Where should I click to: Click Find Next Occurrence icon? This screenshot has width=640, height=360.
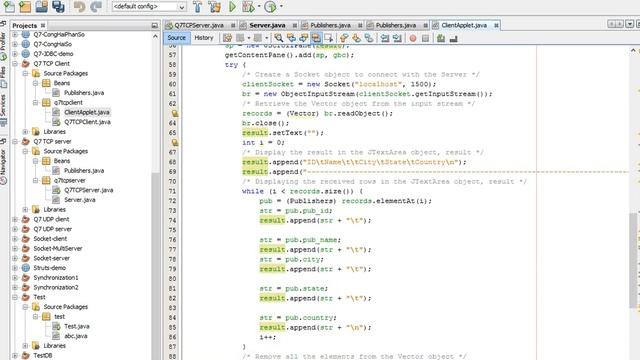point(303,38)
